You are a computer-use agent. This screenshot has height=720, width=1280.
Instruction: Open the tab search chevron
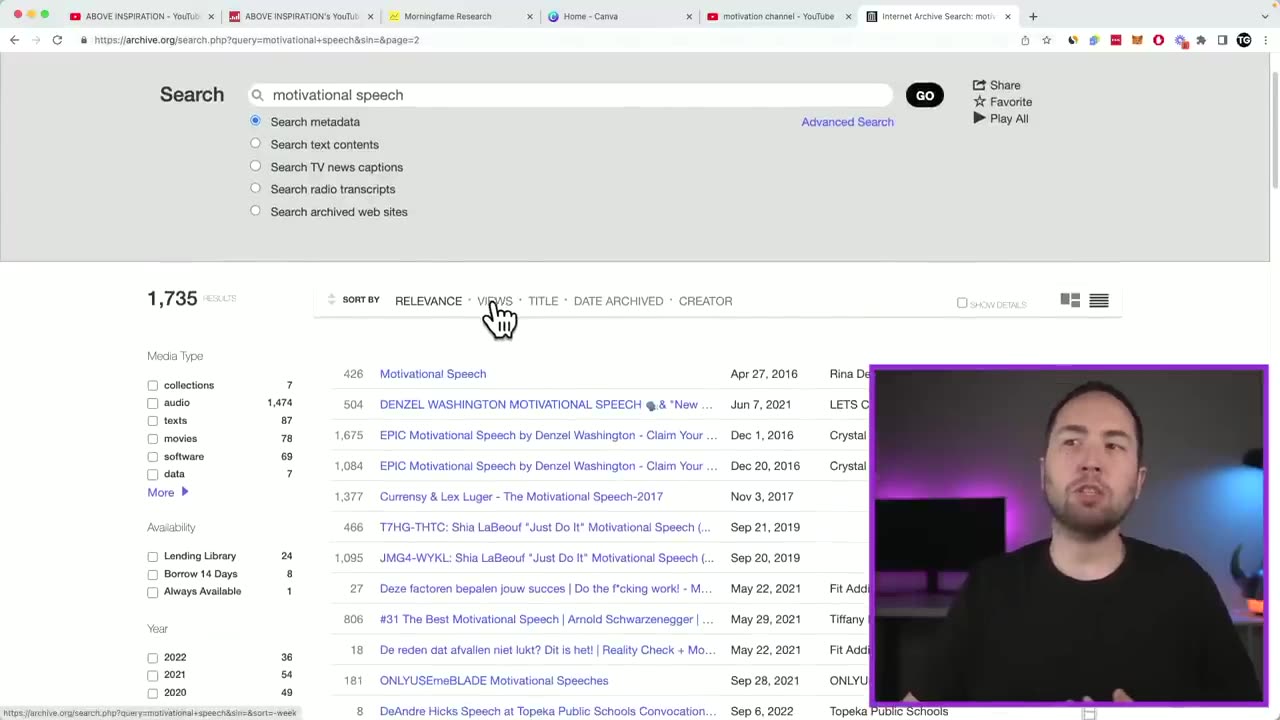[1265, 16]
